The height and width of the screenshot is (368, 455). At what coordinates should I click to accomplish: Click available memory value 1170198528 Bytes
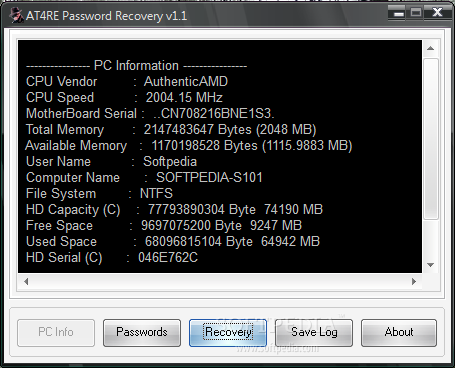205,146
